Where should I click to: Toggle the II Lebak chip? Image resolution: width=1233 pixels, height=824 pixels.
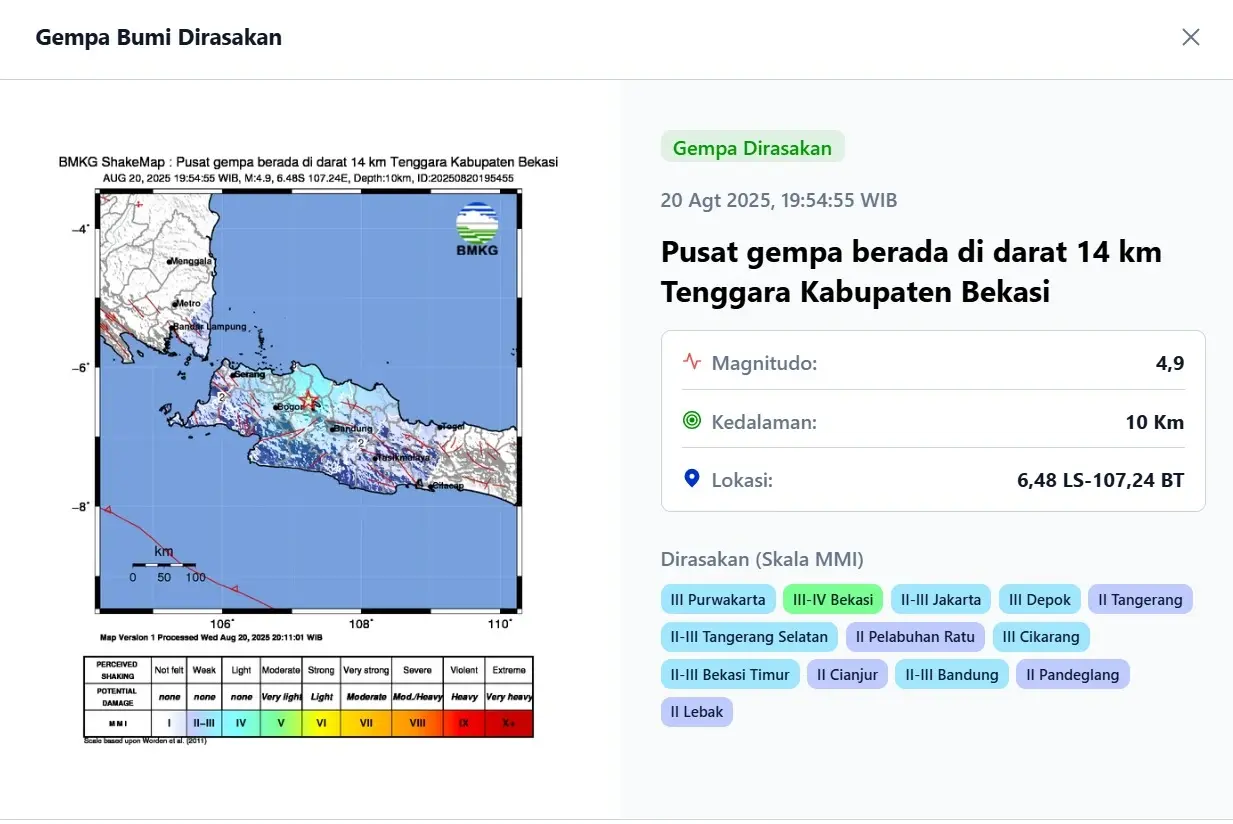tap(696, 711)
